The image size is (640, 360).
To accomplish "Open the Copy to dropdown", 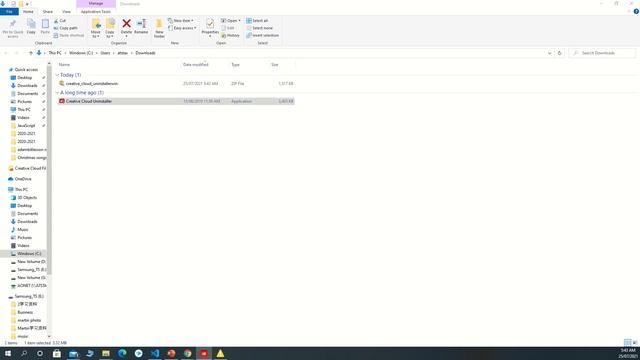I will [x=110, y=28].
